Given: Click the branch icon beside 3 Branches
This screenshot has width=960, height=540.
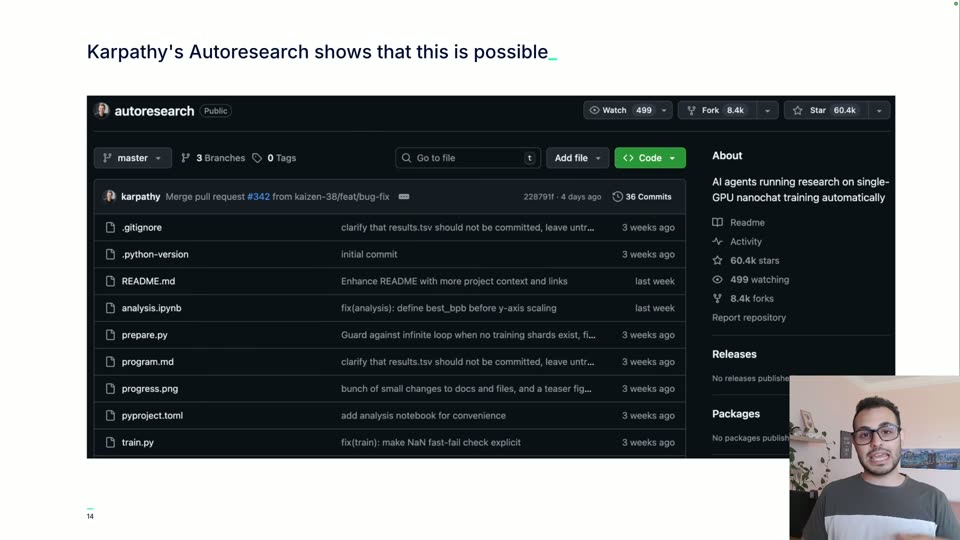Looking at the screenshot, I should pyautogui.click(x=186, y=158).
